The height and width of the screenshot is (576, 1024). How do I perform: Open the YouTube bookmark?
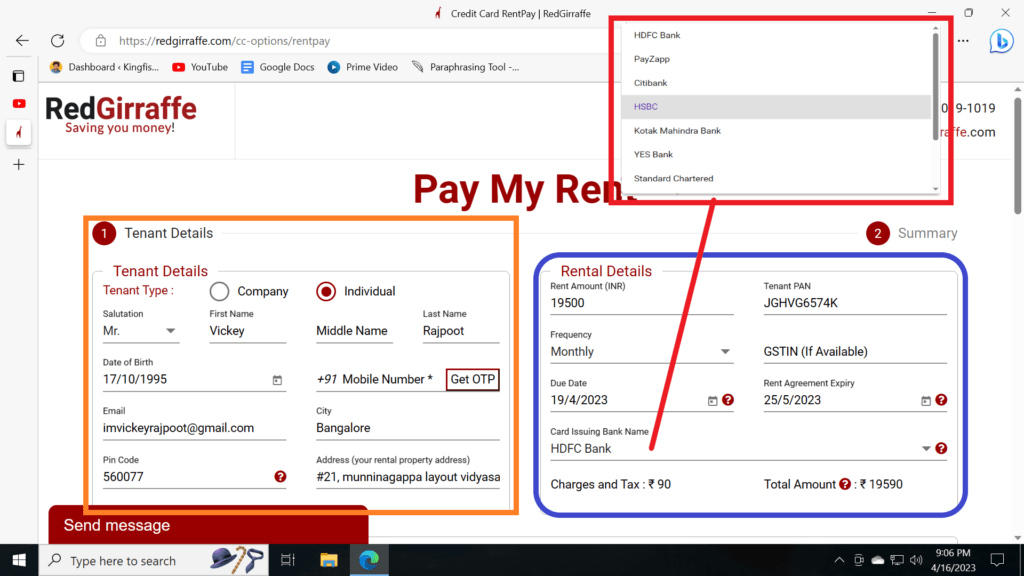[x=200, y=67]
